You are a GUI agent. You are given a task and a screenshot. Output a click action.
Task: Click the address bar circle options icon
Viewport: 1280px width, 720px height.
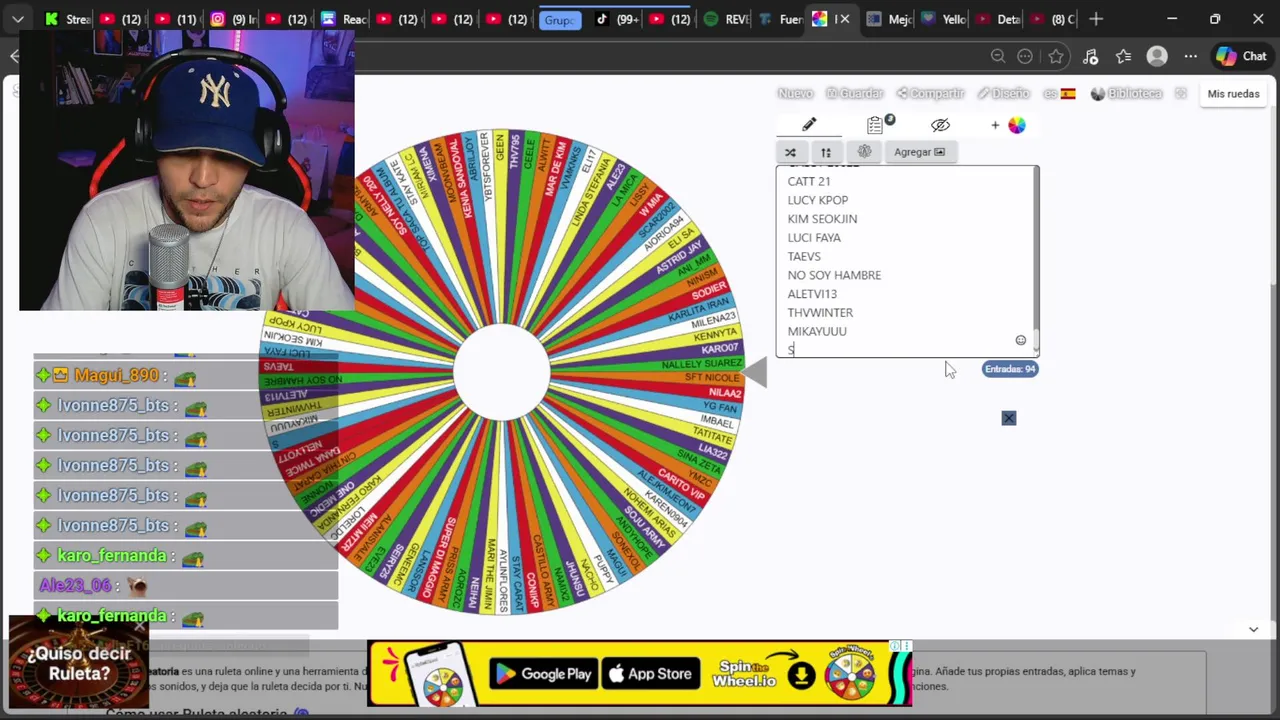point(1025,57)
